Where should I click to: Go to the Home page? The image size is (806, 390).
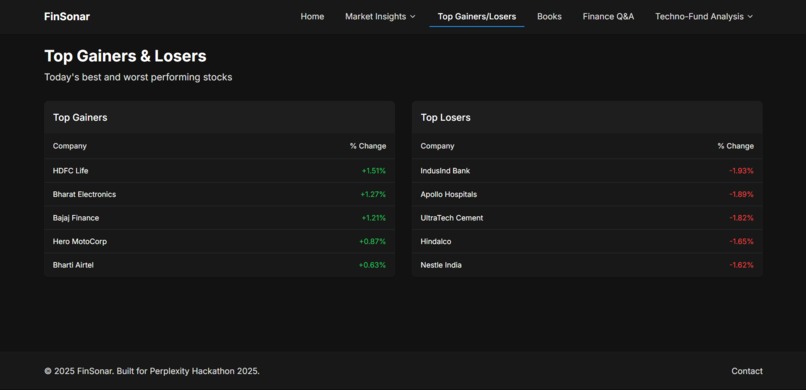(x=312, y=16)
